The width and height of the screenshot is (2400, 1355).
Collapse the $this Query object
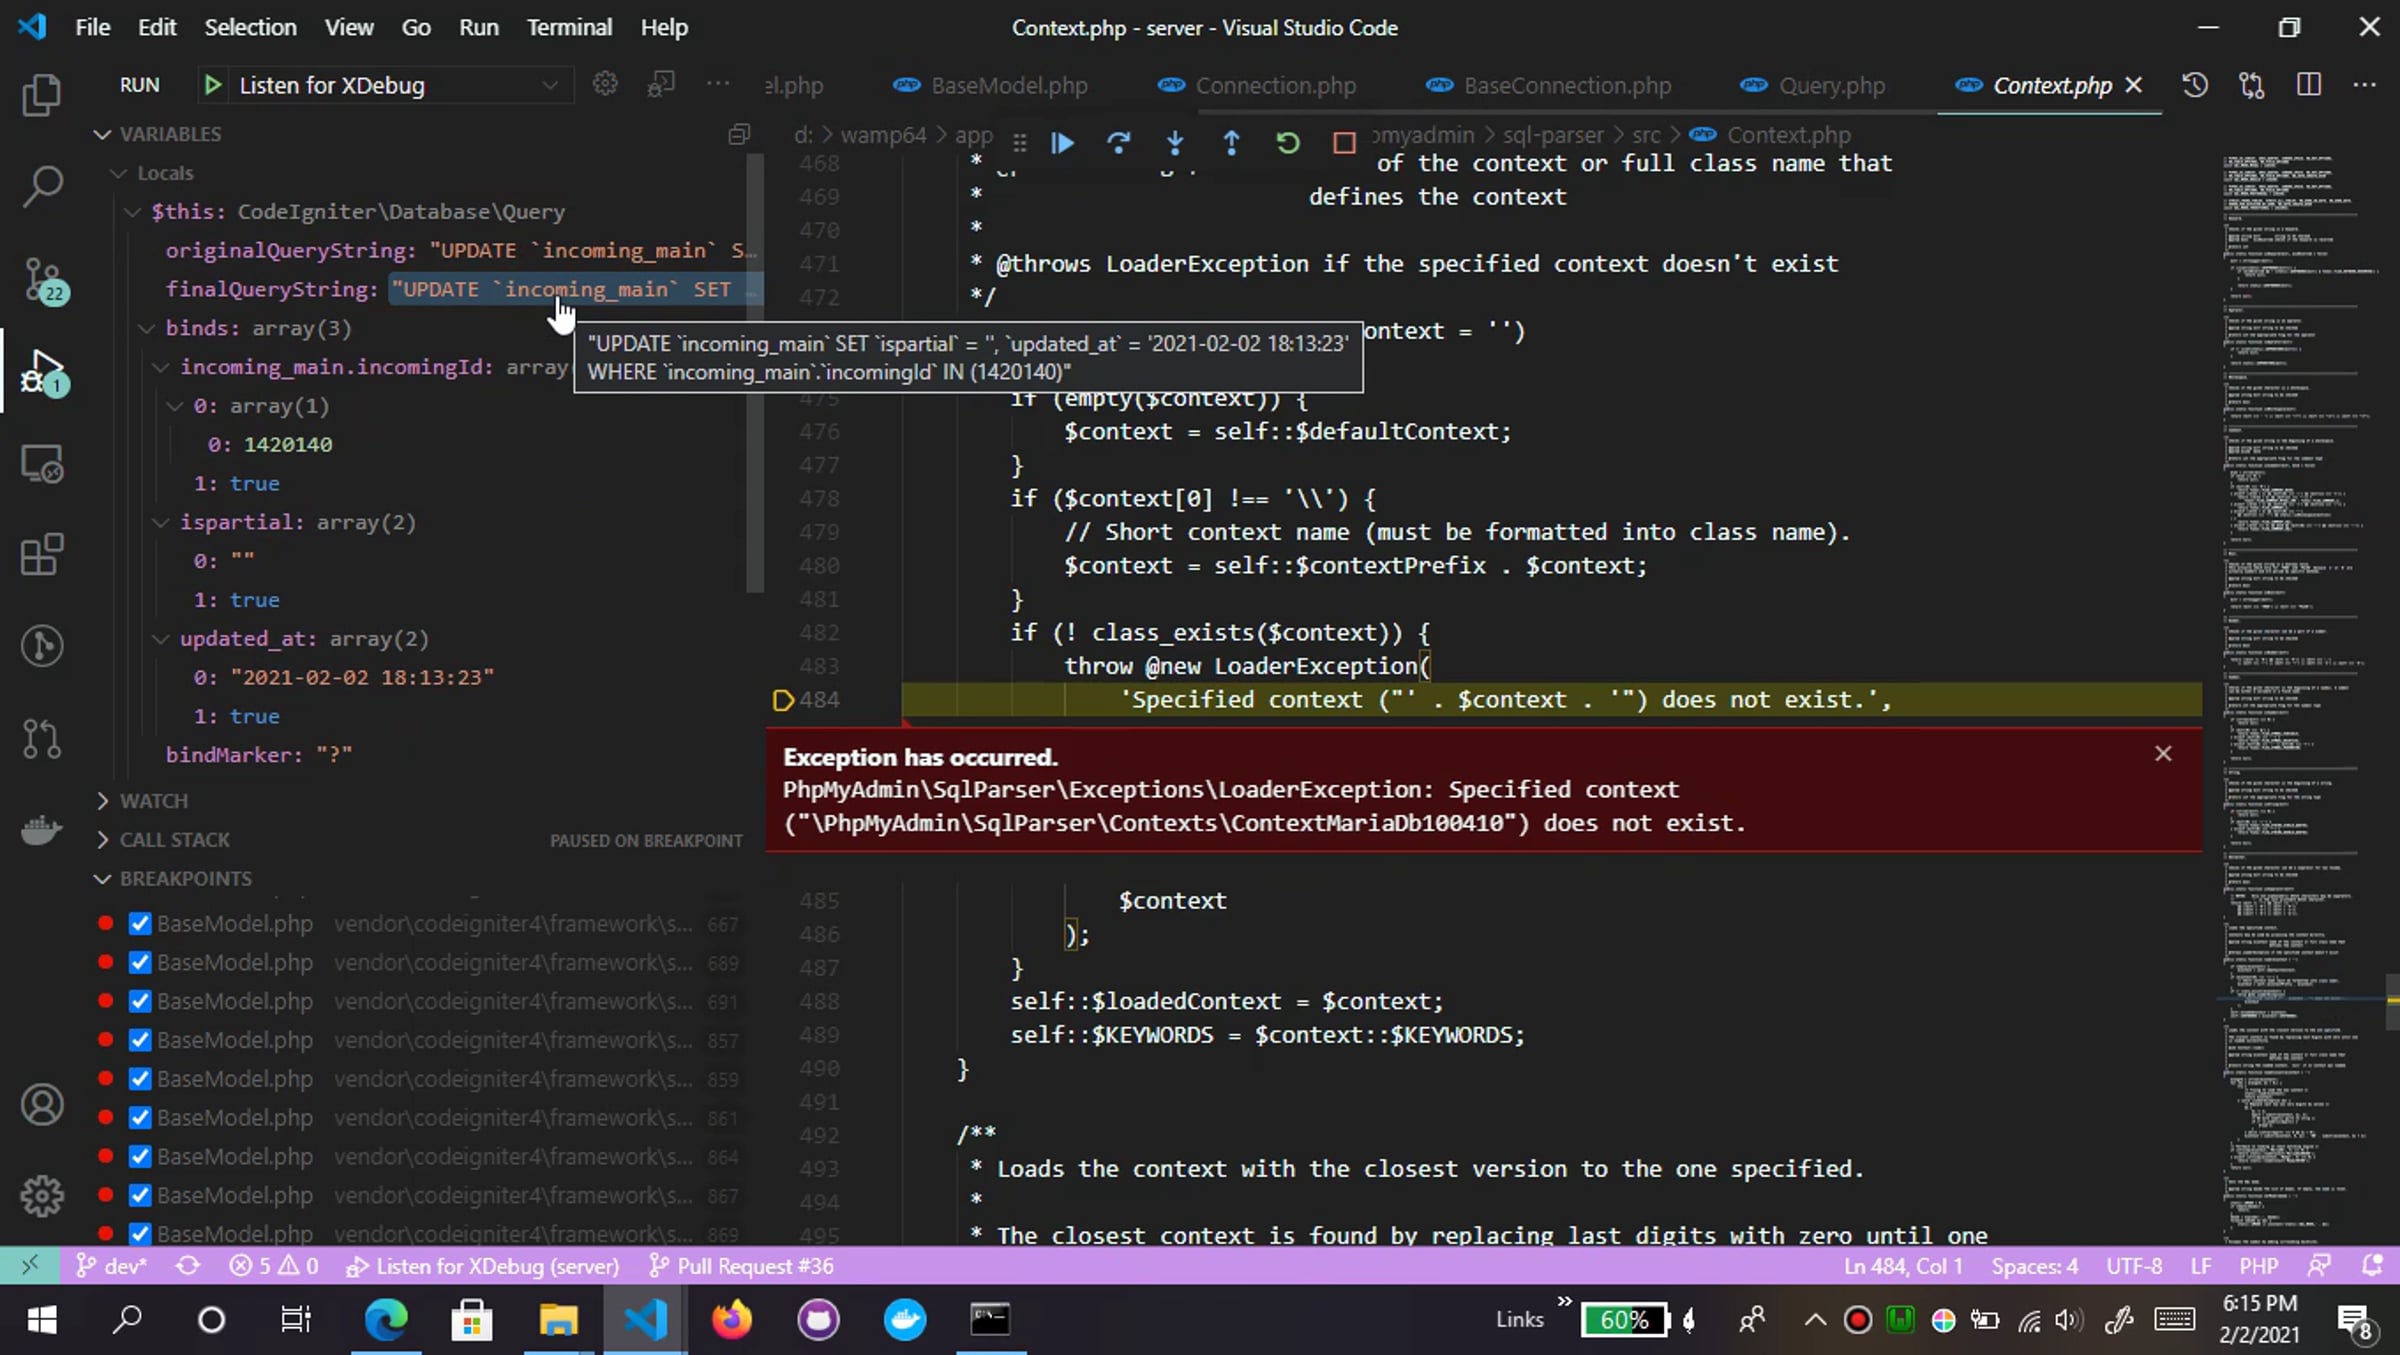(132, 212)
